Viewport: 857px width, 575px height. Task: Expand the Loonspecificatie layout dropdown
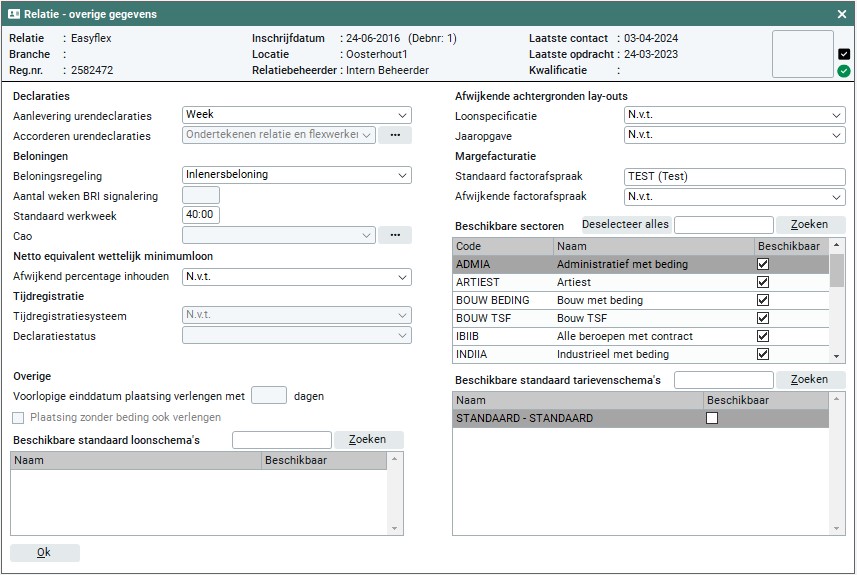pyautogui.click(x=734, y=116)
